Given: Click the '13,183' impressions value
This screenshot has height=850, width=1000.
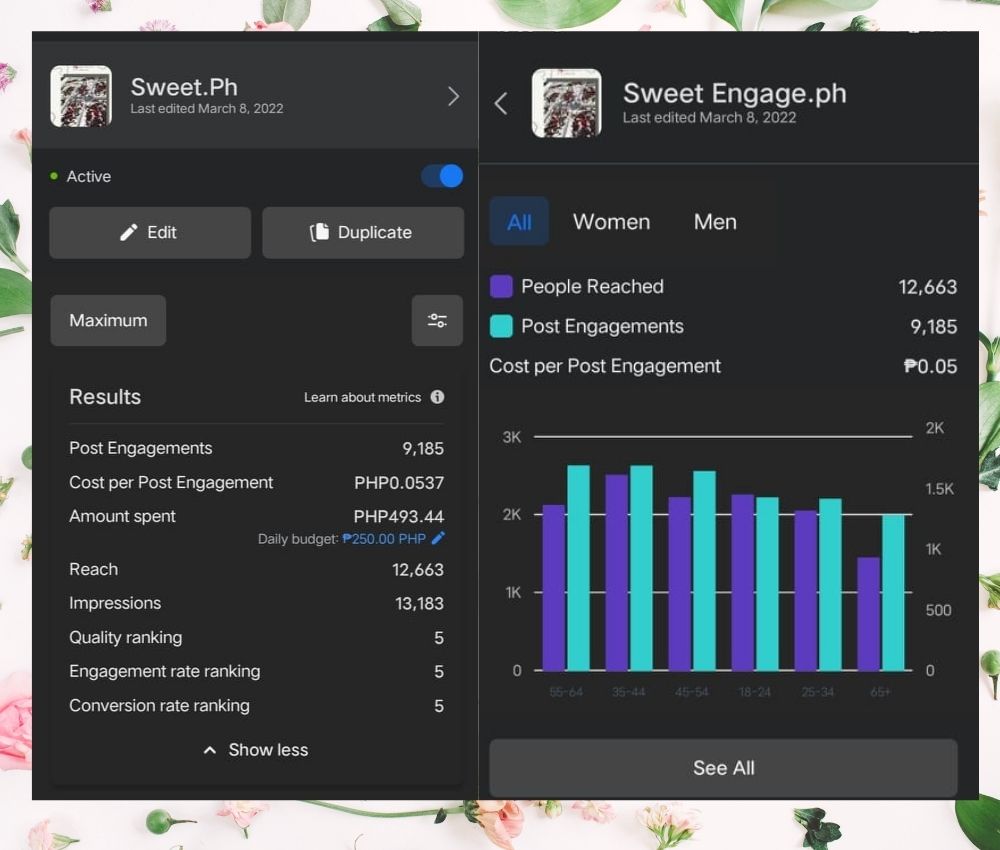Looking at the screenshot, I should click(420, 603).
